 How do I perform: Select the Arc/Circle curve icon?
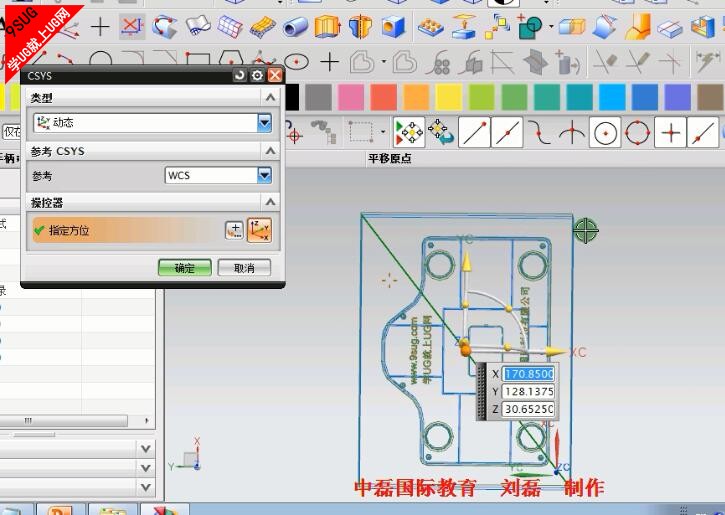pyautogui.click(x=101, y=59)
